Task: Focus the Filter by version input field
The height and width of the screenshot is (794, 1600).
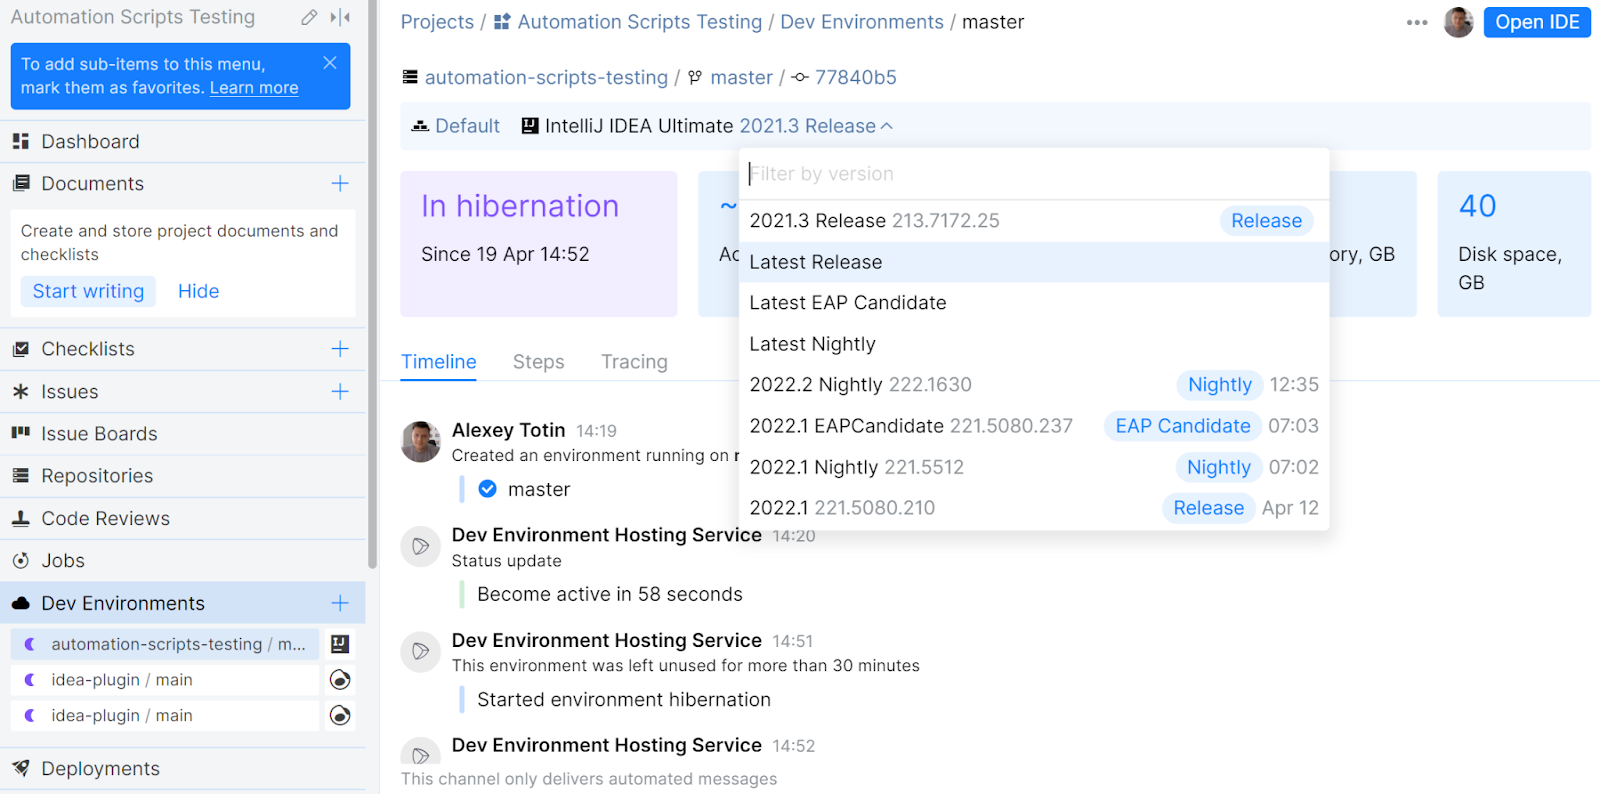Action: 1034,174
